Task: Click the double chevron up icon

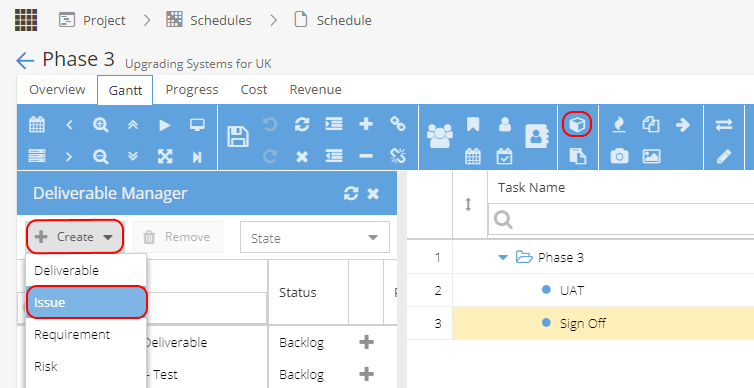Action: point(133,125)
